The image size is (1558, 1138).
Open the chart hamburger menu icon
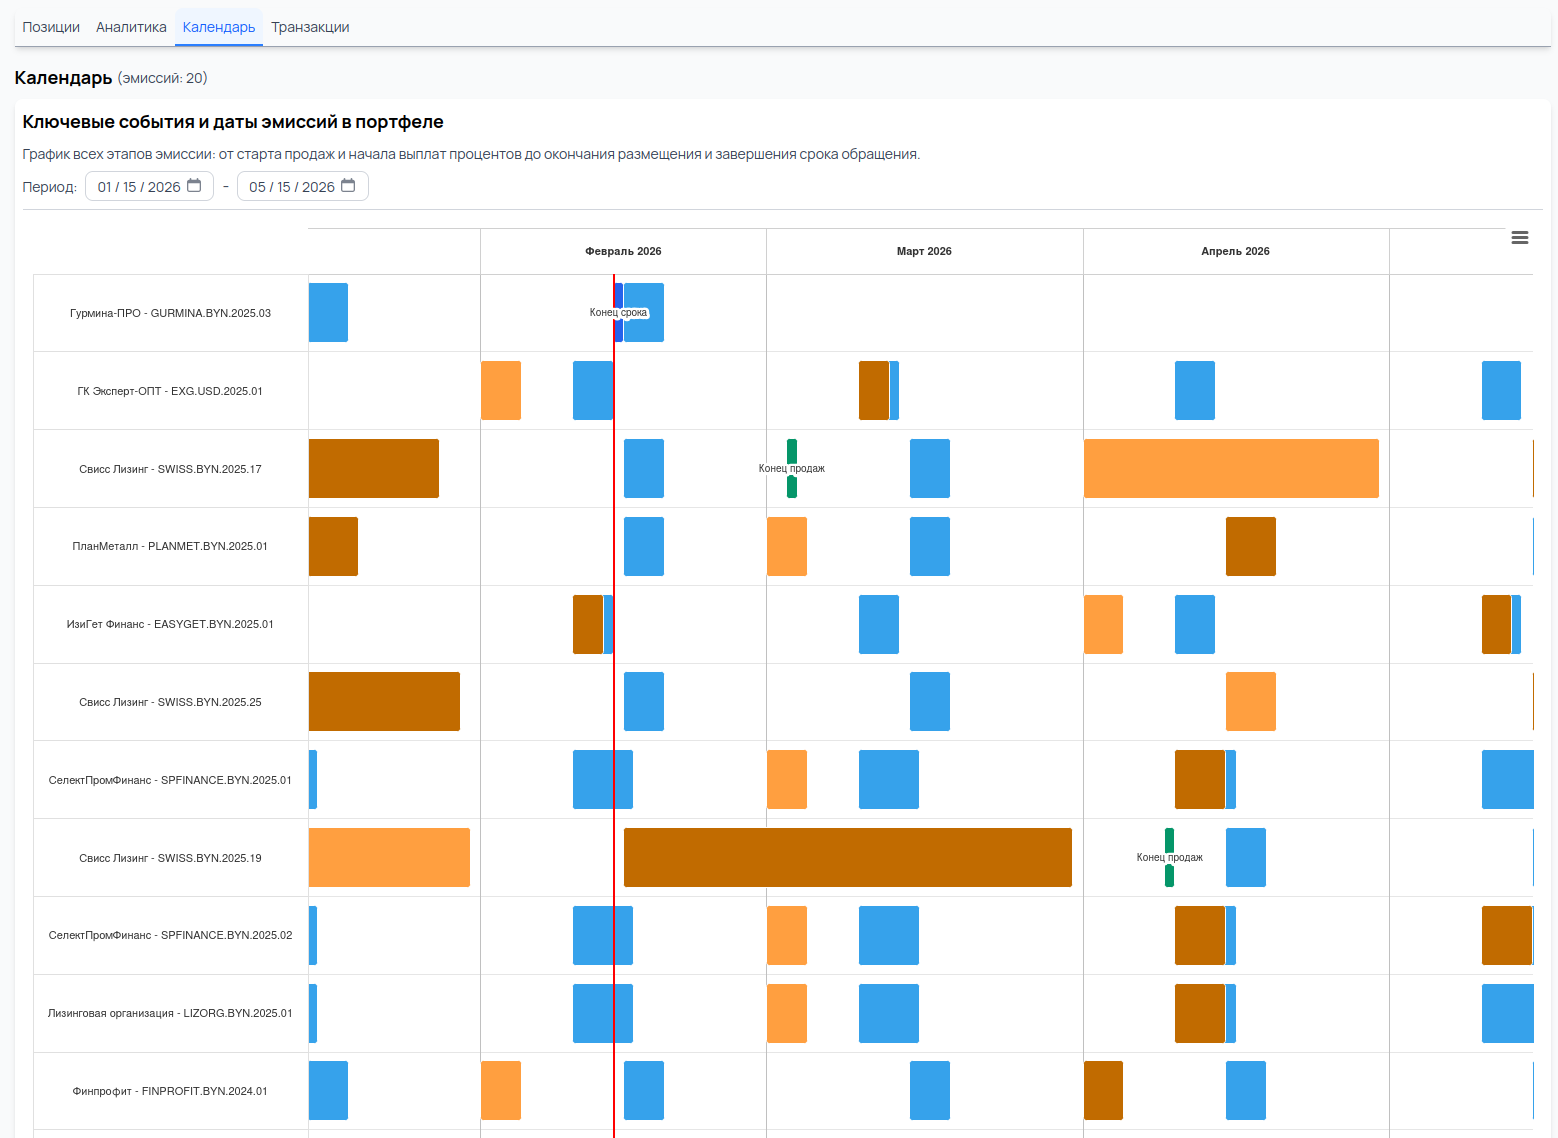(x=1519, y=238)
